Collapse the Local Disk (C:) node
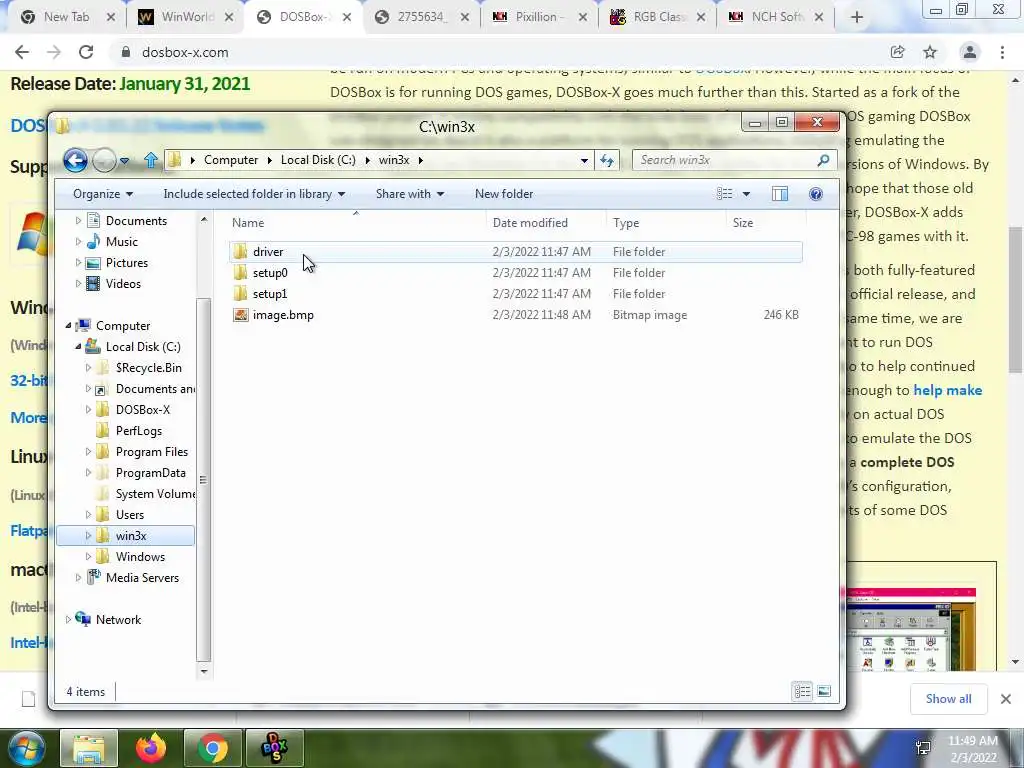The width and height of the screenshot is (1024, 768). coord(78,347)
